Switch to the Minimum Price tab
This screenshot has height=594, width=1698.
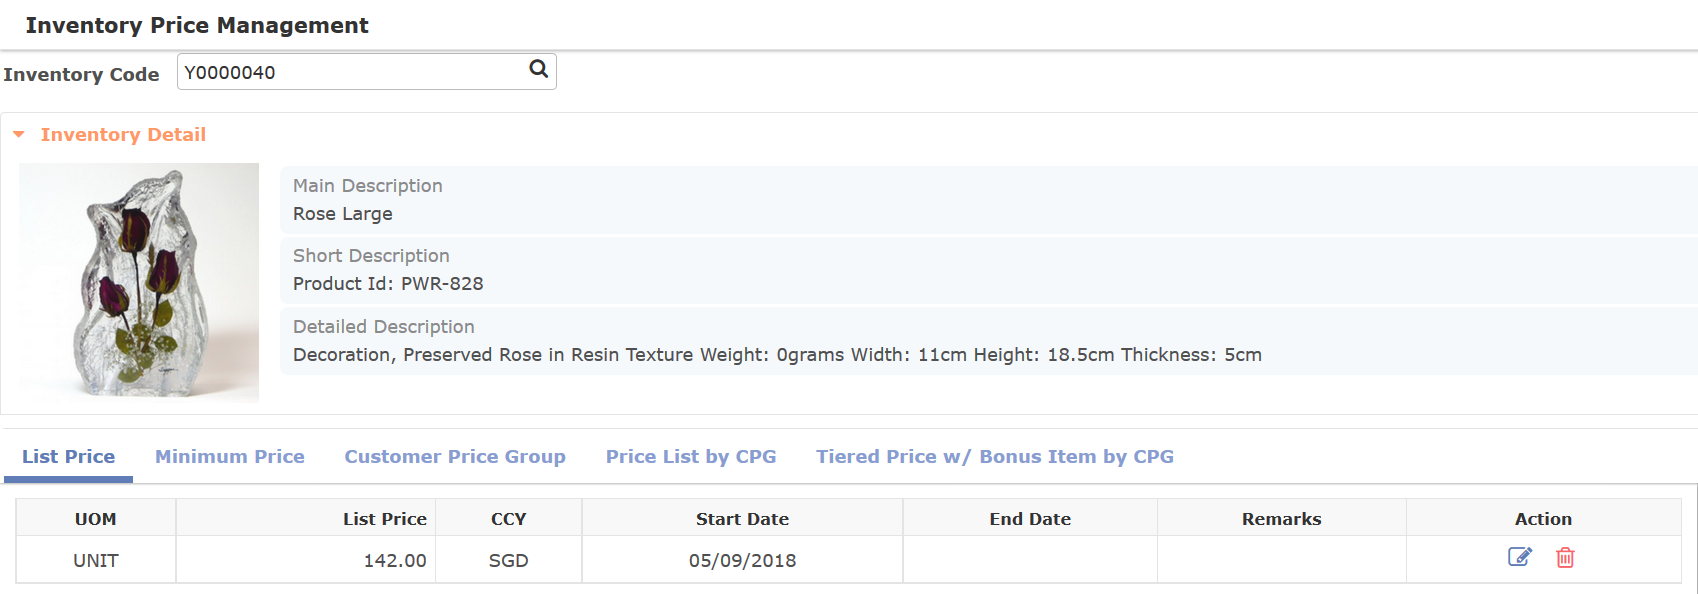point(229,457)
